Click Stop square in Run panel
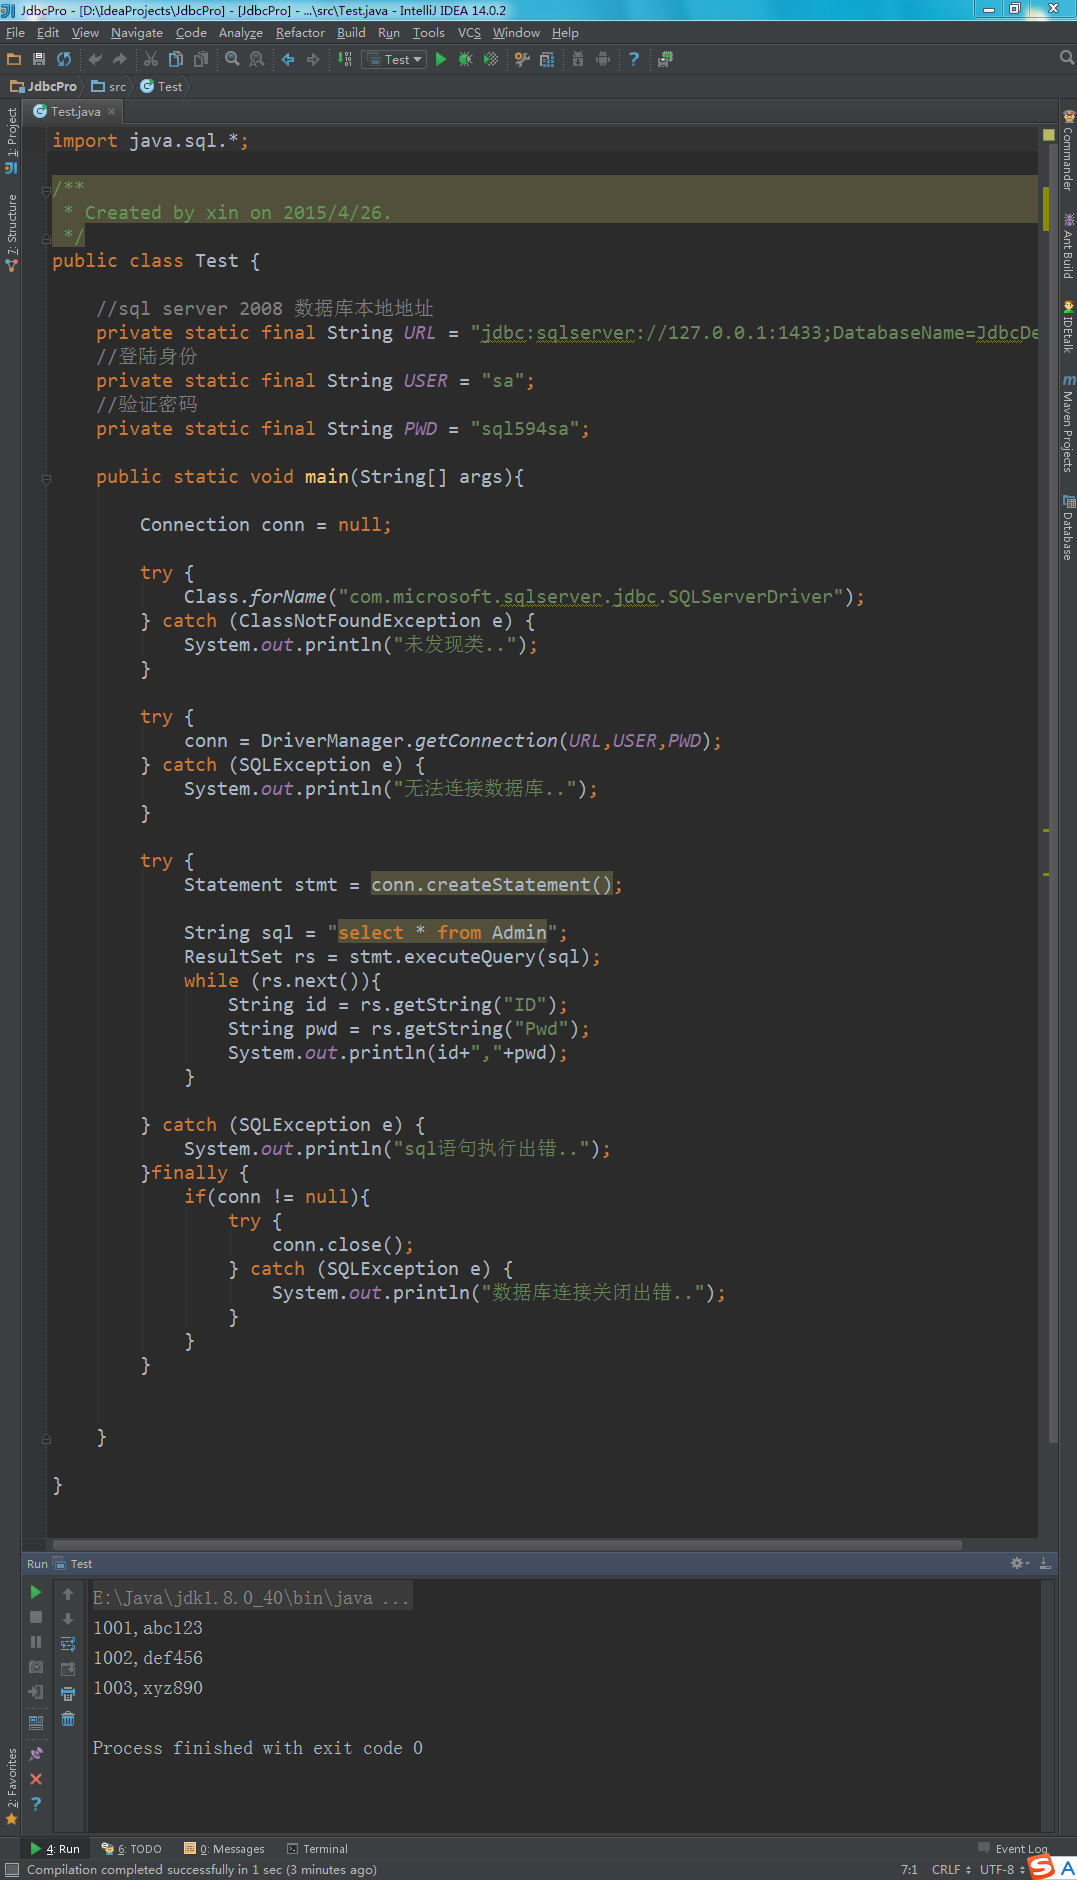This screenshot has width=1077, height=1880. click(x=36, y=1617)
